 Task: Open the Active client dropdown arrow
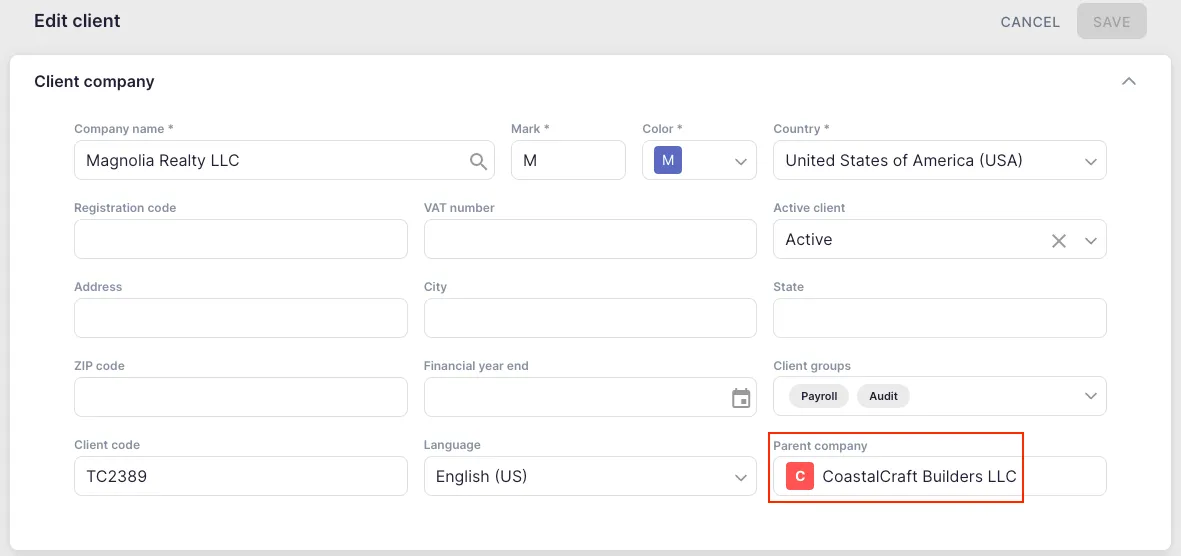coord(1090,240)
